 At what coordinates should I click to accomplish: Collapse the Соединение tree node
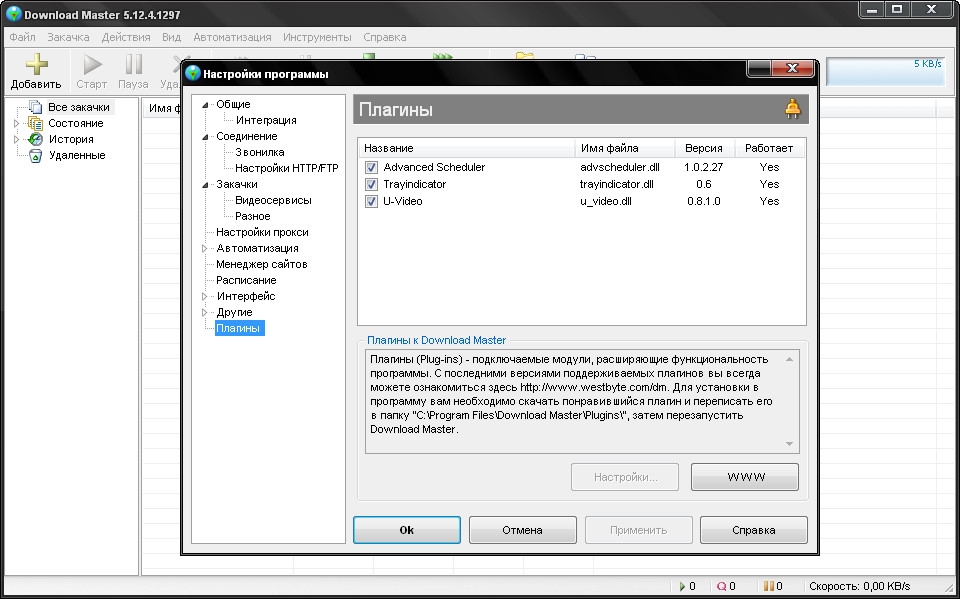coord(206,137)
